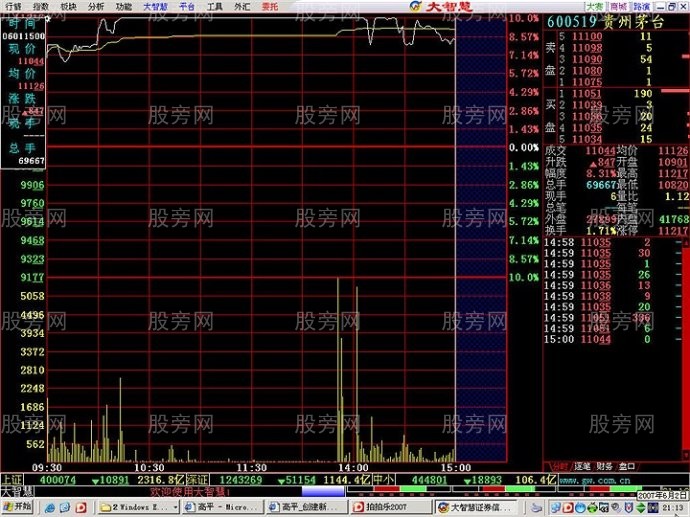Viewport: 690px width, 517px height.
Task: Open the 外汇 menu
Action: (x=242, y=6)
